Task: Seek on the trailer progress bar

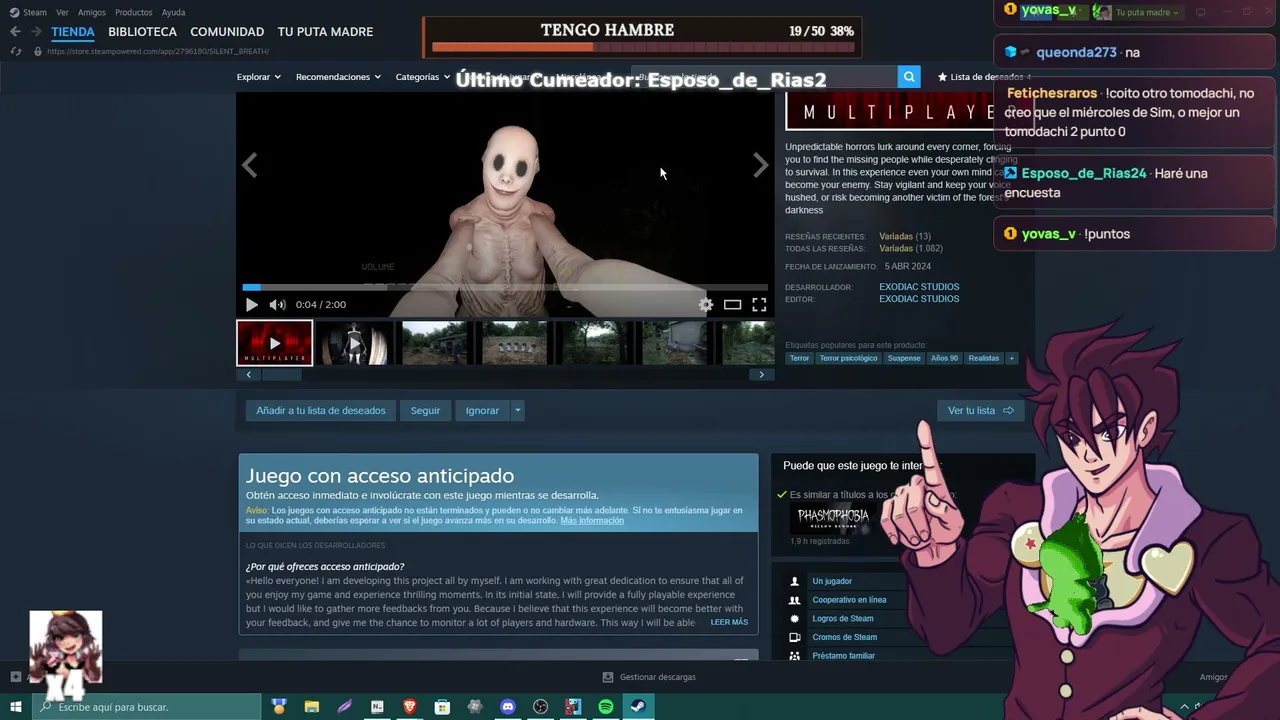Action: (x=505, y=287)
